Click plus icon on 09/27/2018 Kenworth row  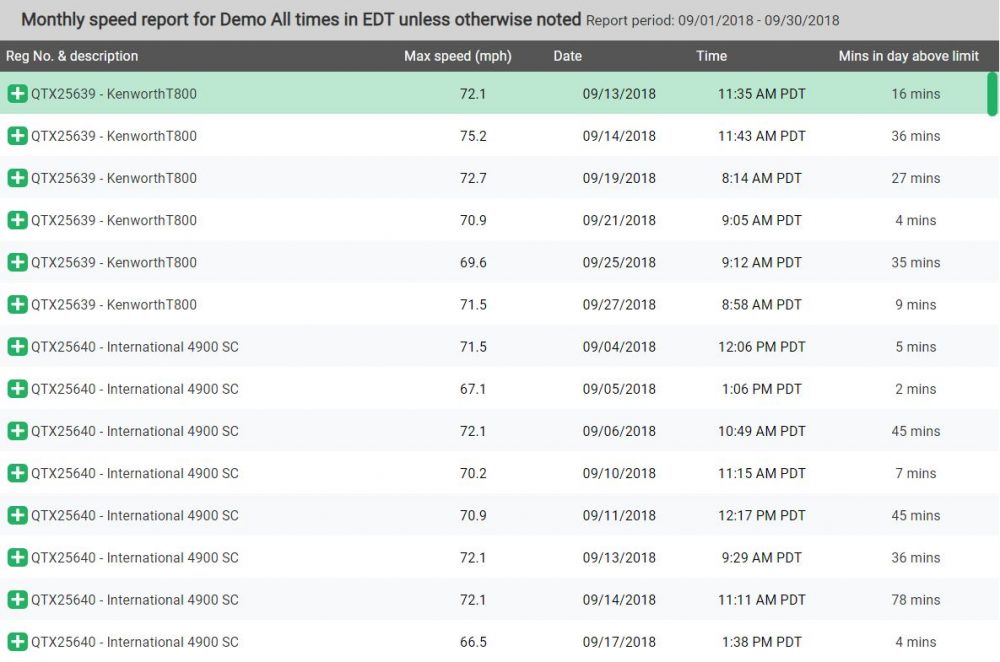[x=17, y=304]
